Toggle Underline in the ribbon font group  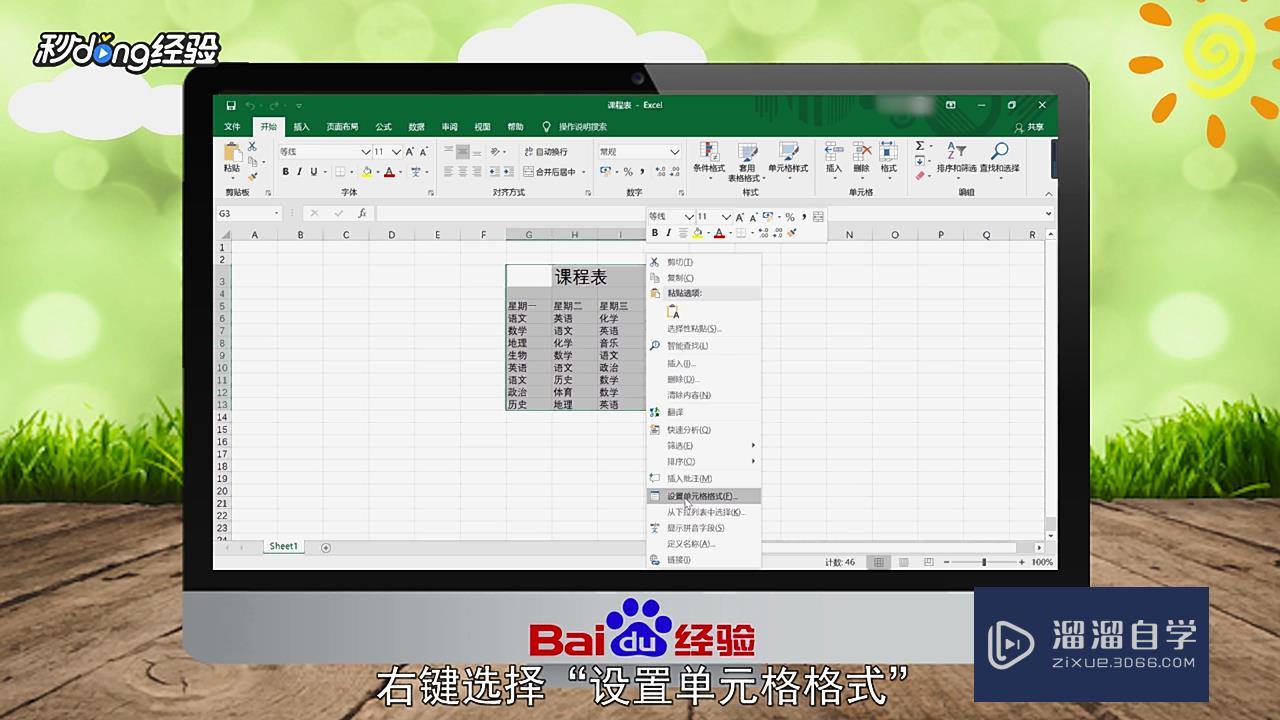pos(312,172)
